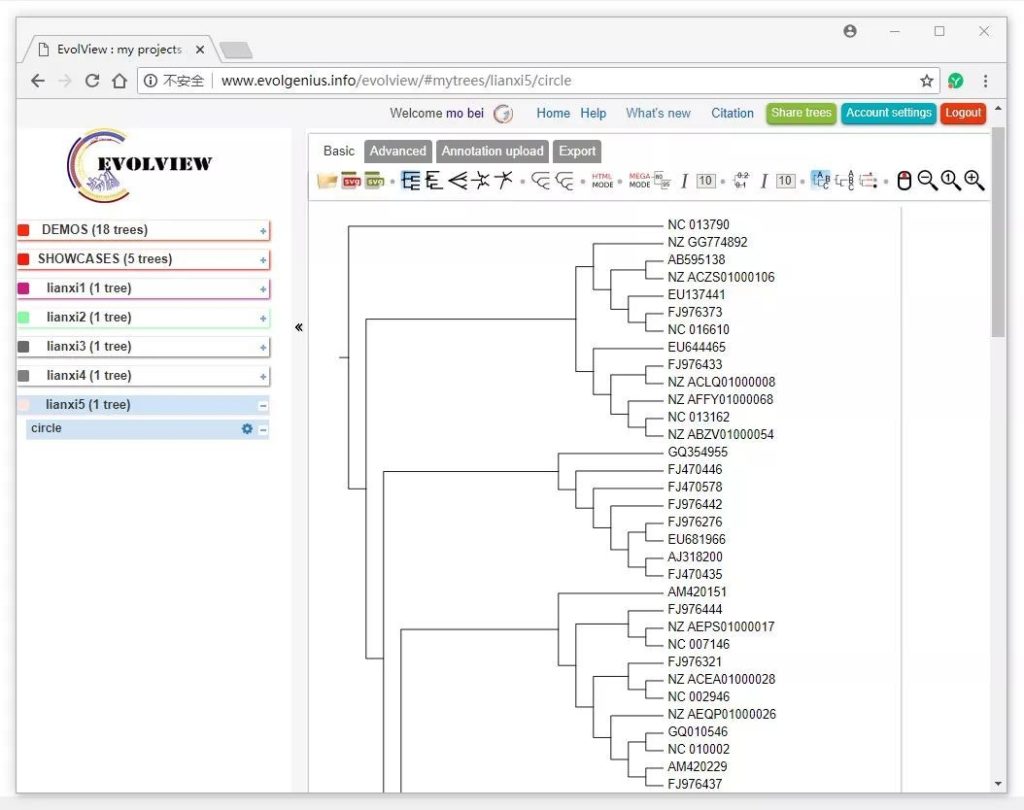Click the Share trees button
1024x810 pixels.
[800, 113]
